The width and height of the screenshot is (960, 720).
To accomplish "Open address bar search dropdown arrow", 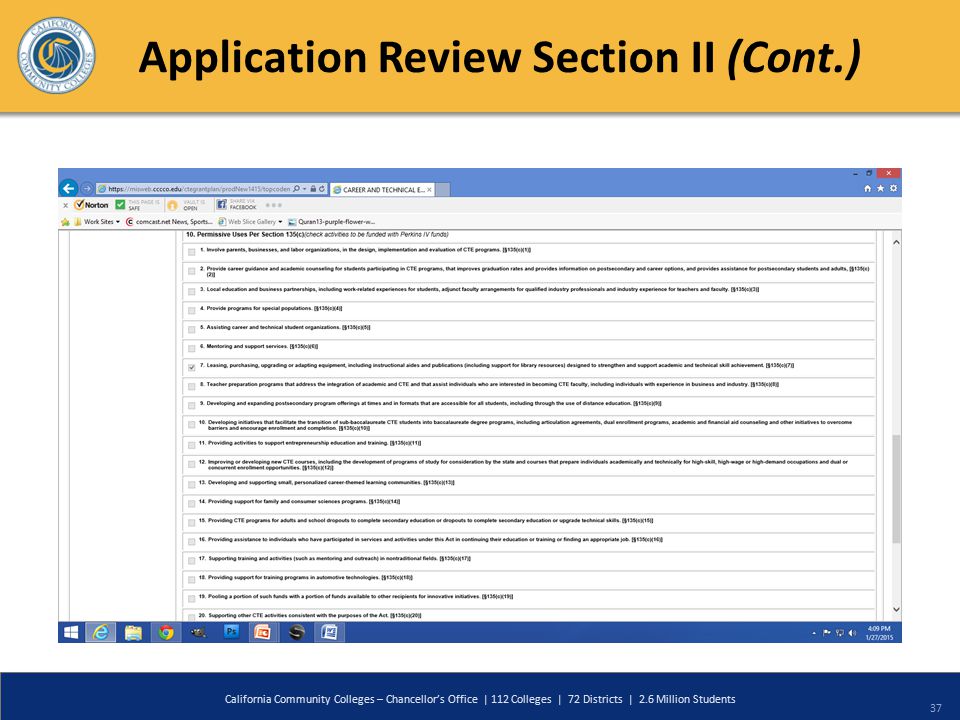I will (304, 189).
